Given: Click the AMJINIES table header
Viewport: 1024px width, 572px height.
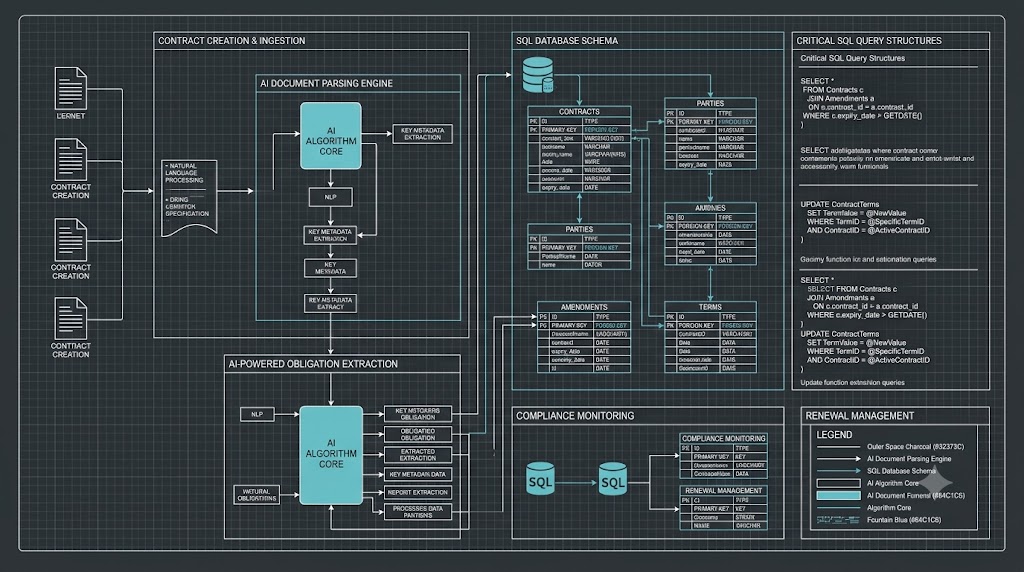Looking at the screenshot, I should (710, 208).
